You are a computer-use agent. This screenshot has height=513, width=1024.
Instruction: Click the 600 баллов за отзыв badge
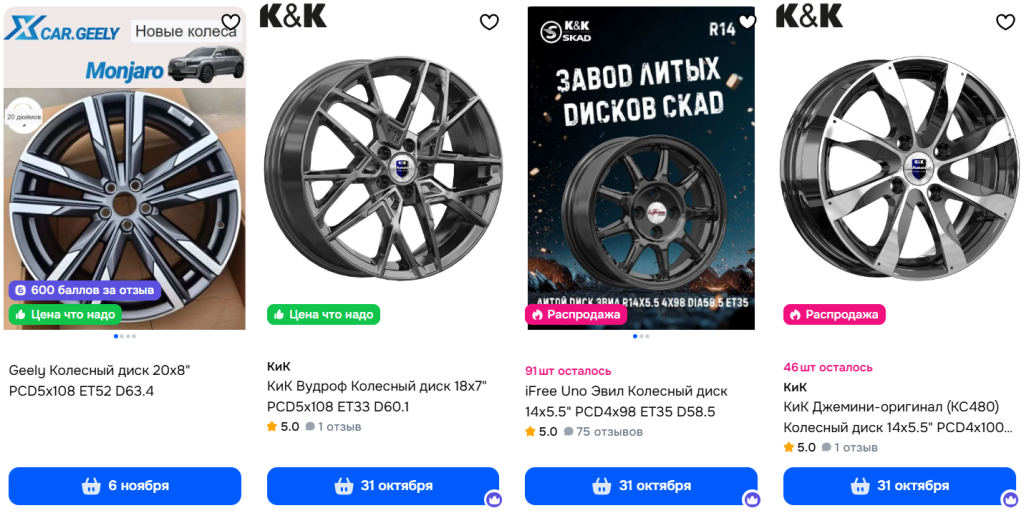pyautogui.click(x=85, y=290)
